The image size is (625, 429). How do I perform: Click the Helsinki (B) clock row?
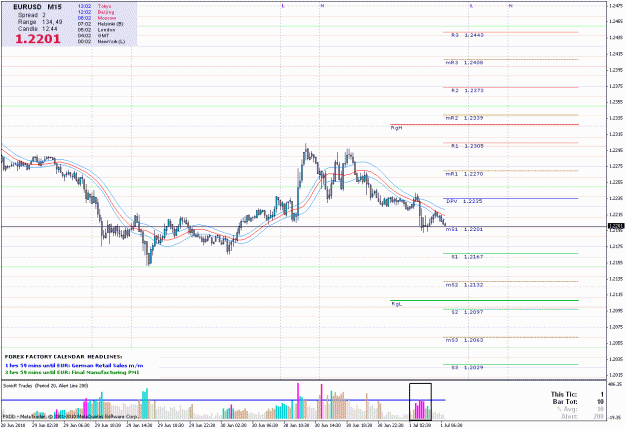pyautogui.click(x=100, y=24)
